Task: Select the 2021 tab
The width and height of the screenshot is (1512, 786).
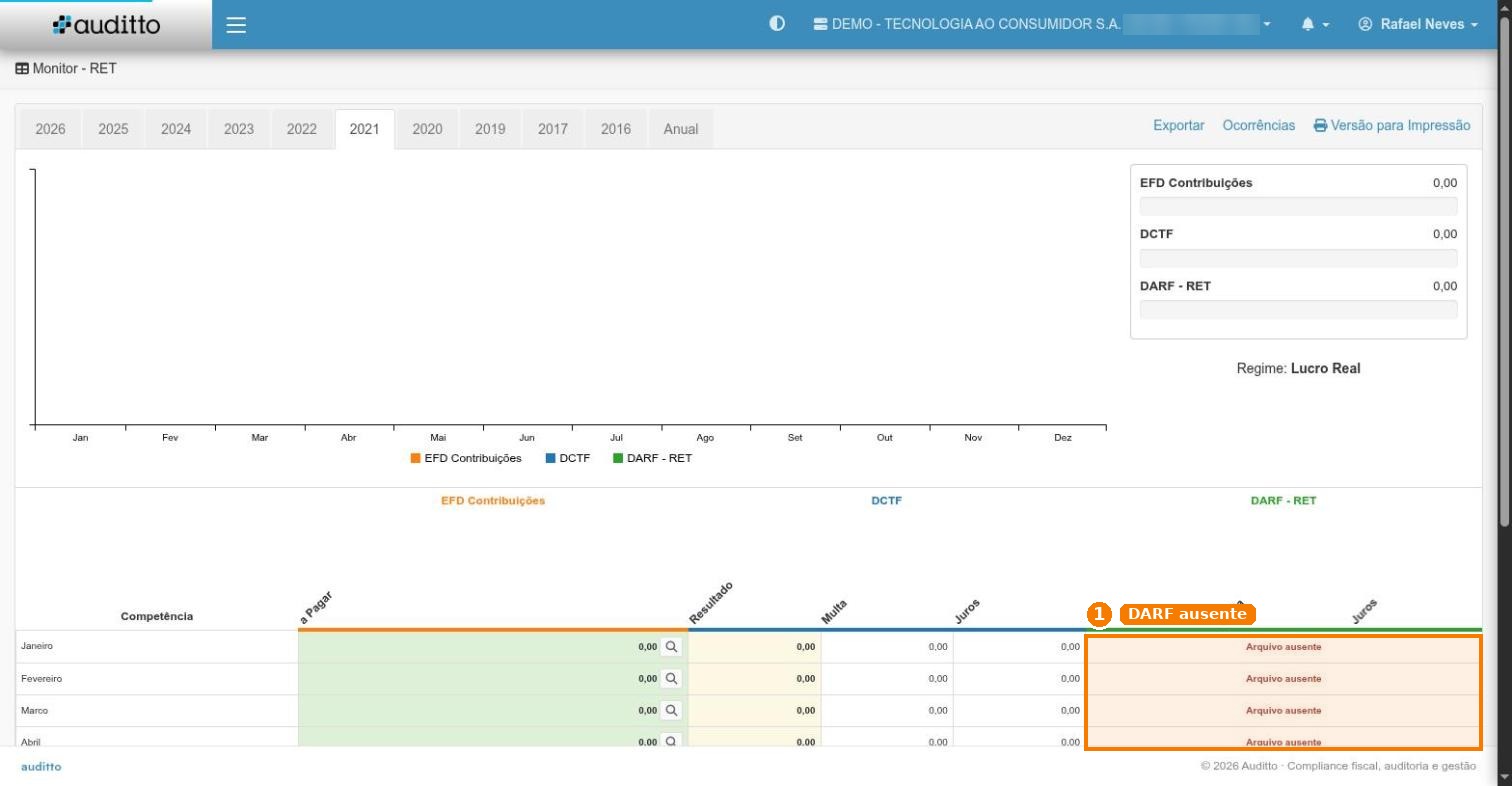Action: click(364, 129)
